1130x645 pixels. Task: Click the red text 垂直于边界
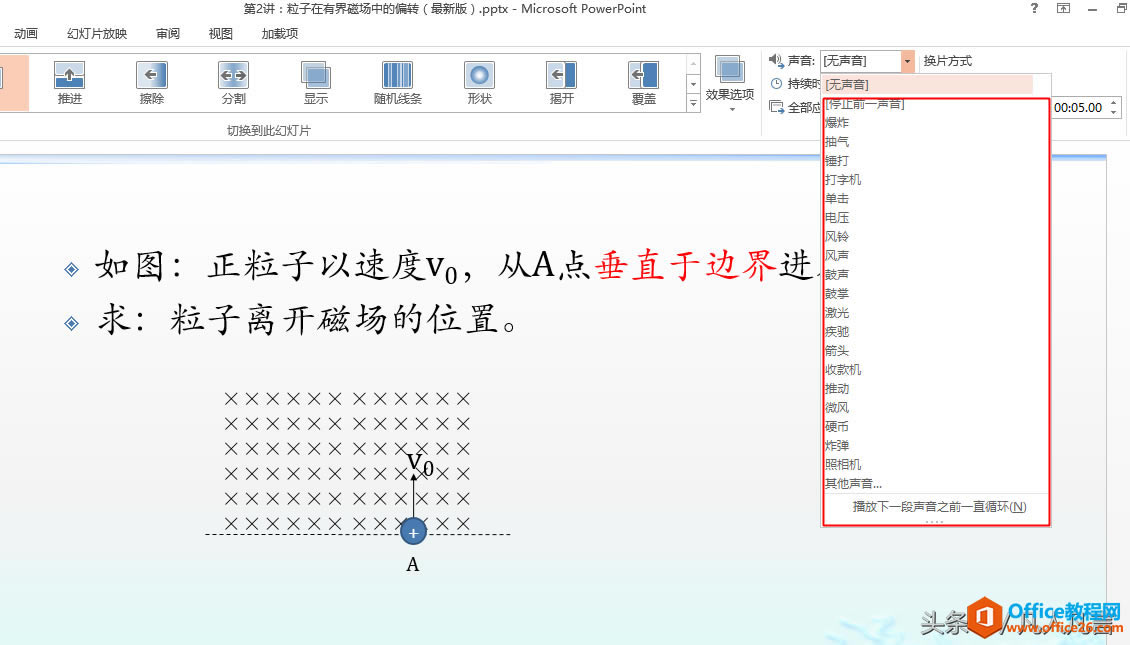pos(685,266)
